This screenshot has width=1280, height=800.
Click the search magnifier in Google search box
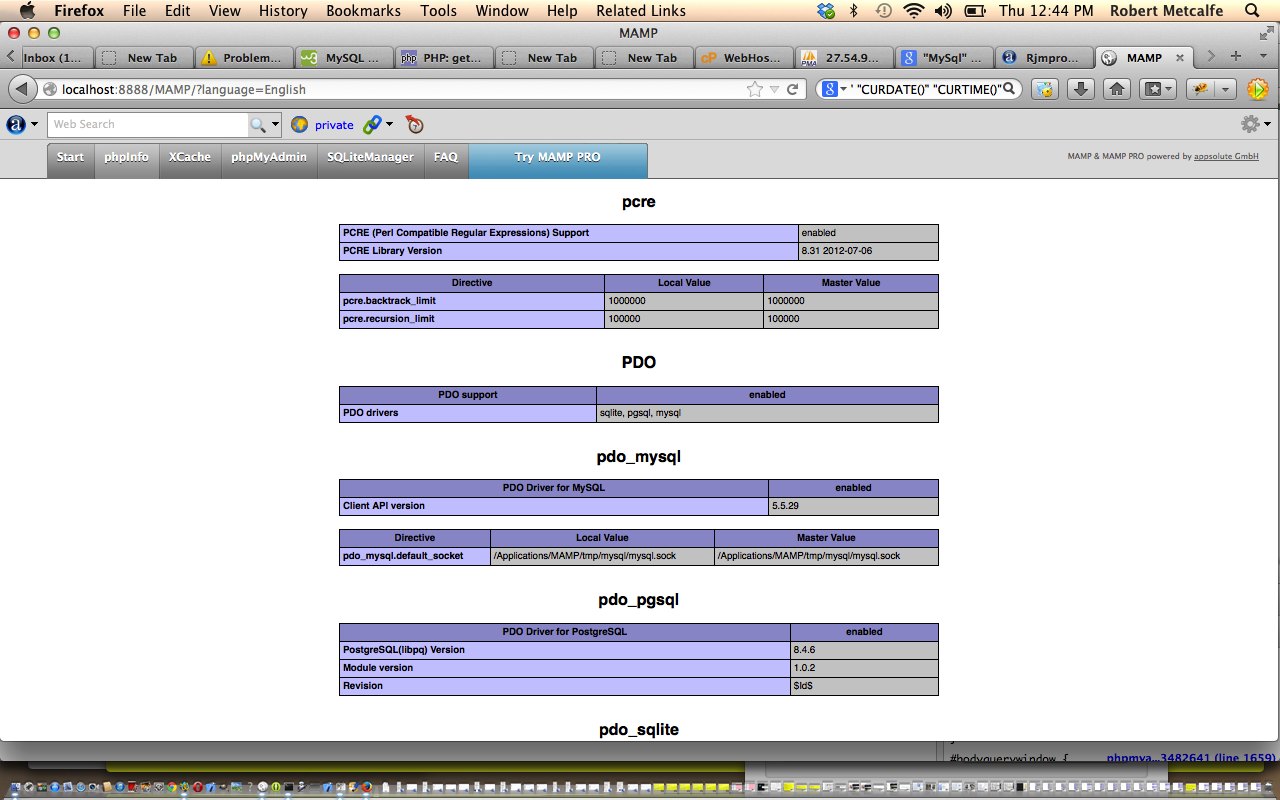[1009, 89]
